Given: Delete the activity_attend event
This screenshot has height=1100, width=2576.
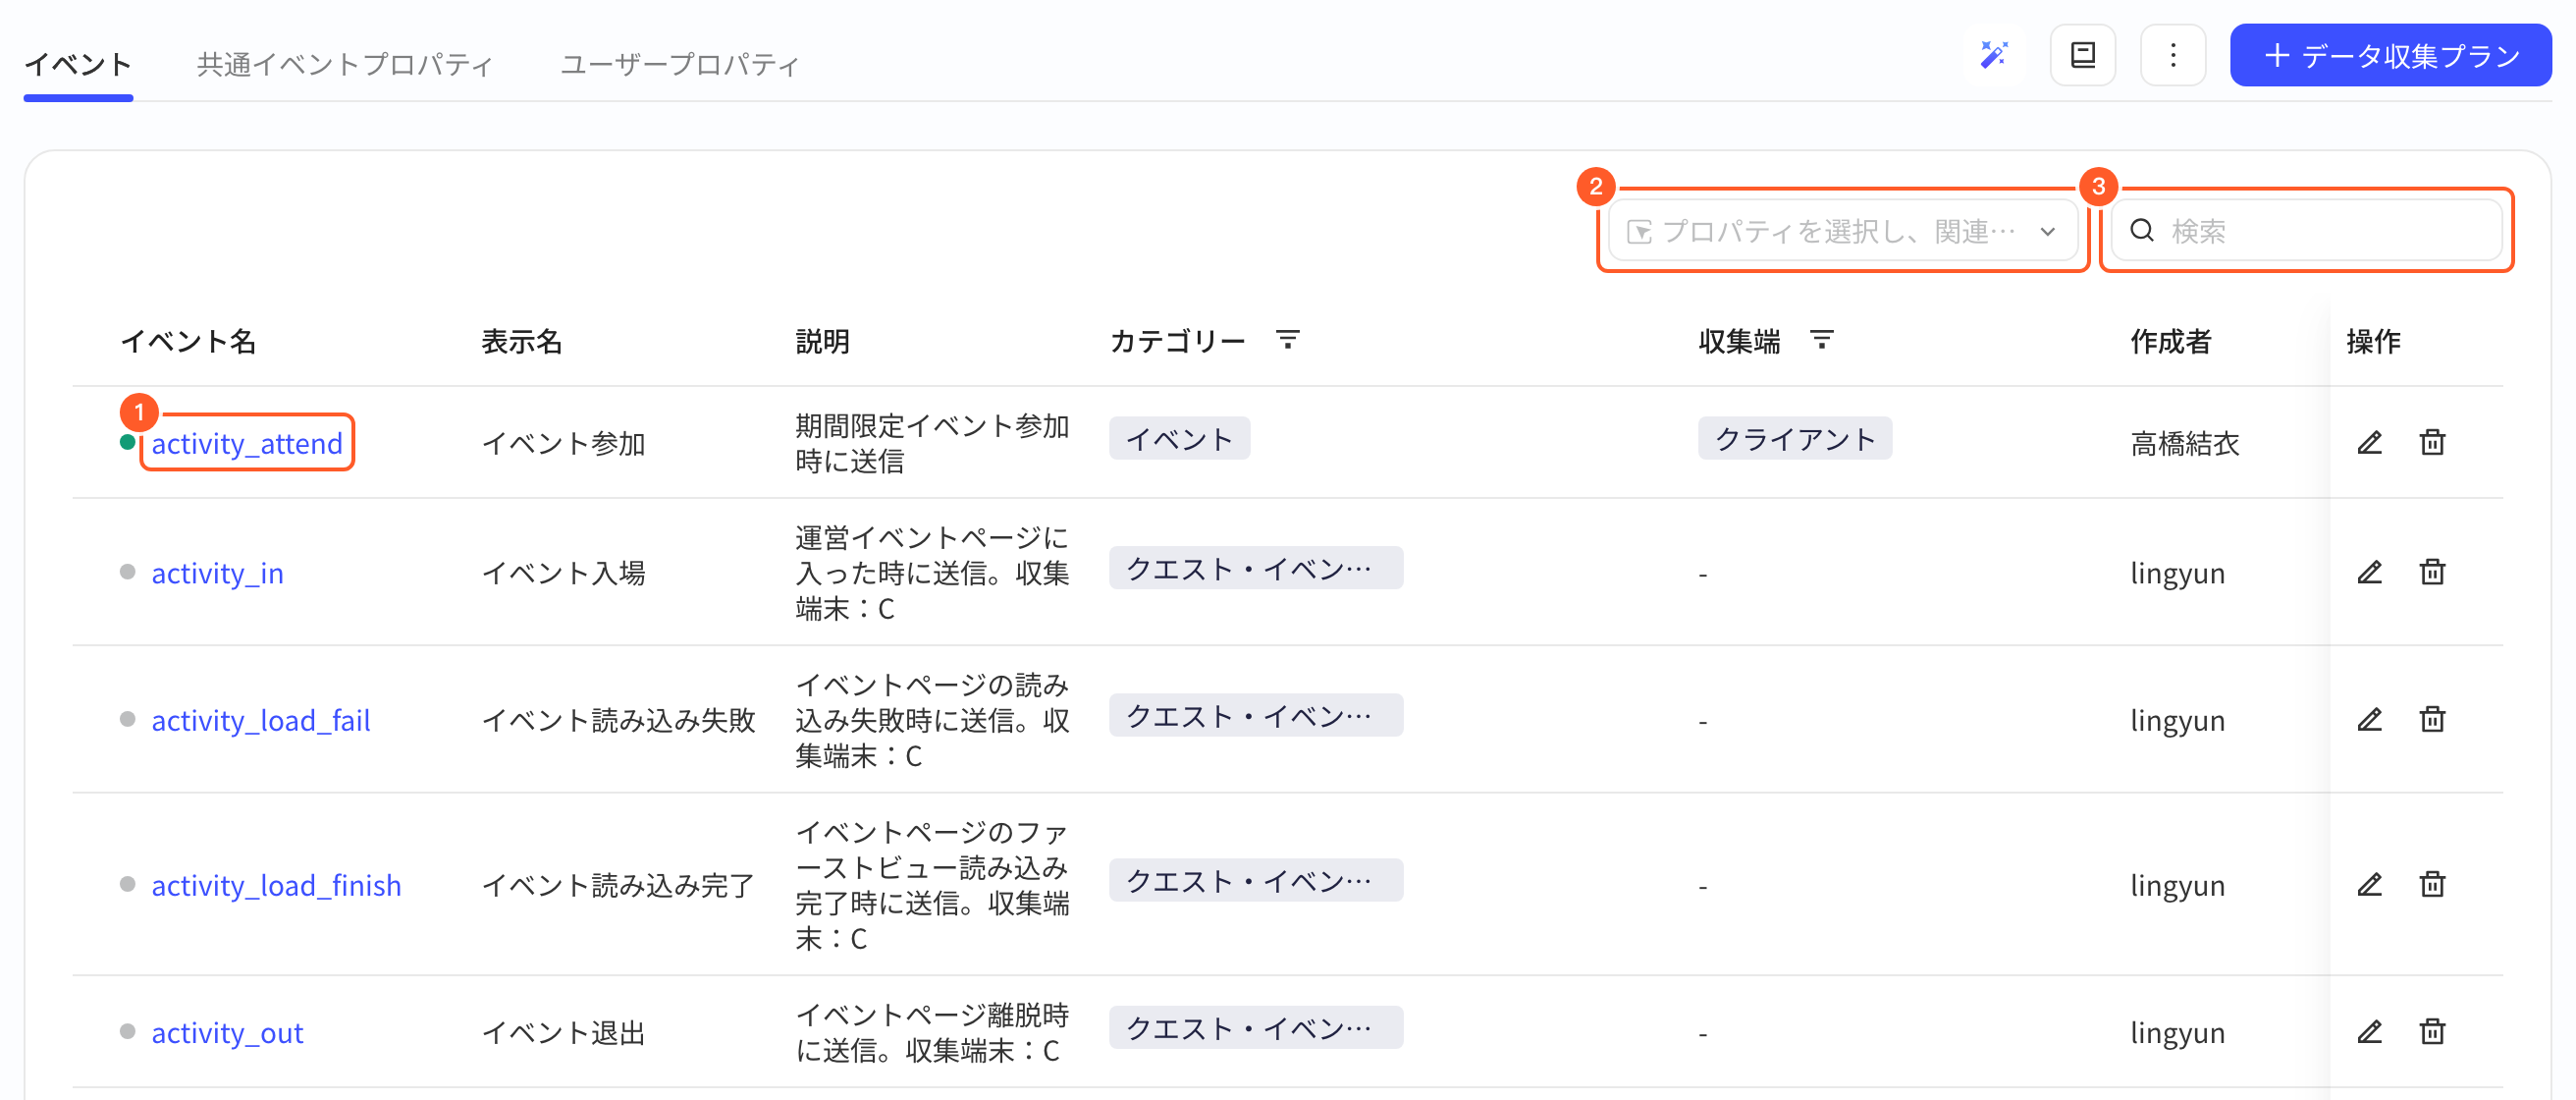Looking at the screenshot, I should 2432,442.
